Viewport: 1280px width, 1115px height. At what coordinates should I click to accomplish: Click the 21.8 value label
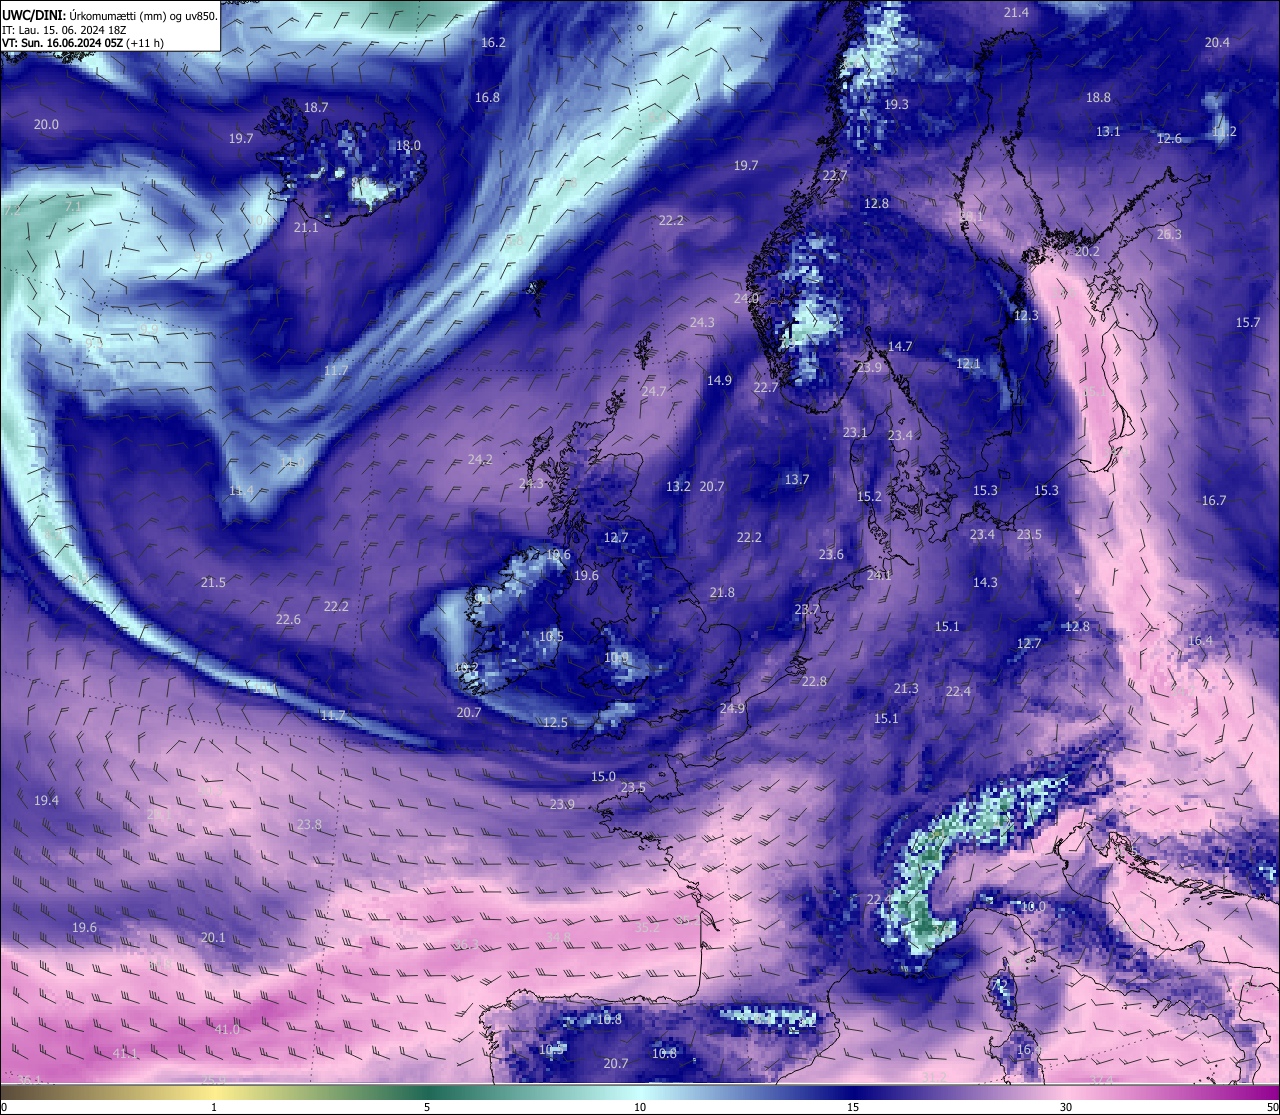click(x=722, y=593)
